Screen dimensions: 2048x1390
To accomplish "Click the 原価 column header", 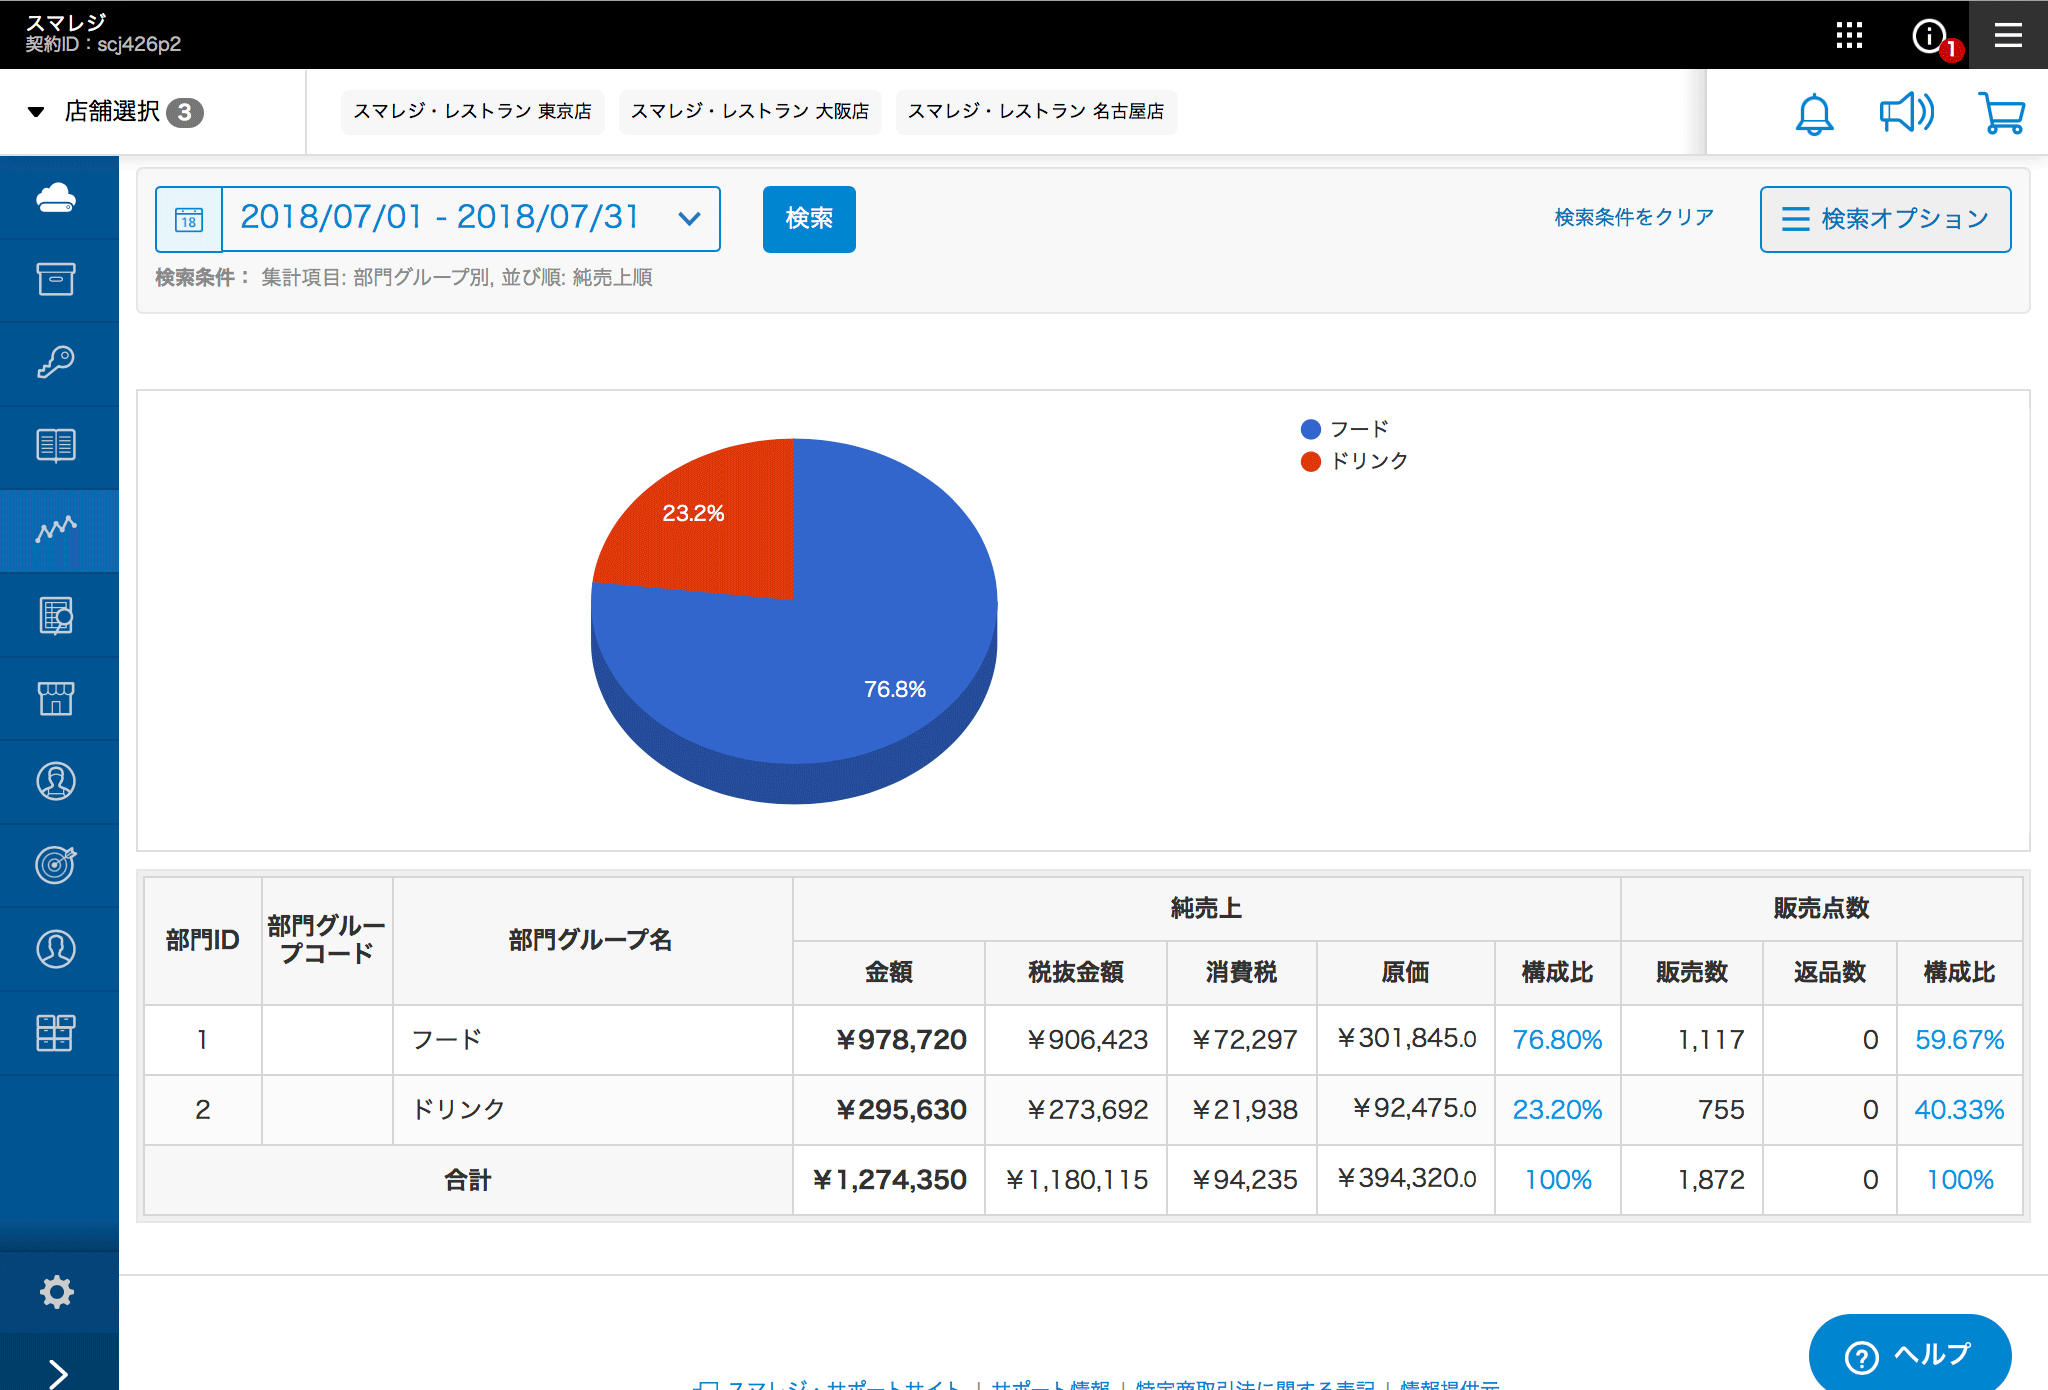I will [x=1406, y=972].
